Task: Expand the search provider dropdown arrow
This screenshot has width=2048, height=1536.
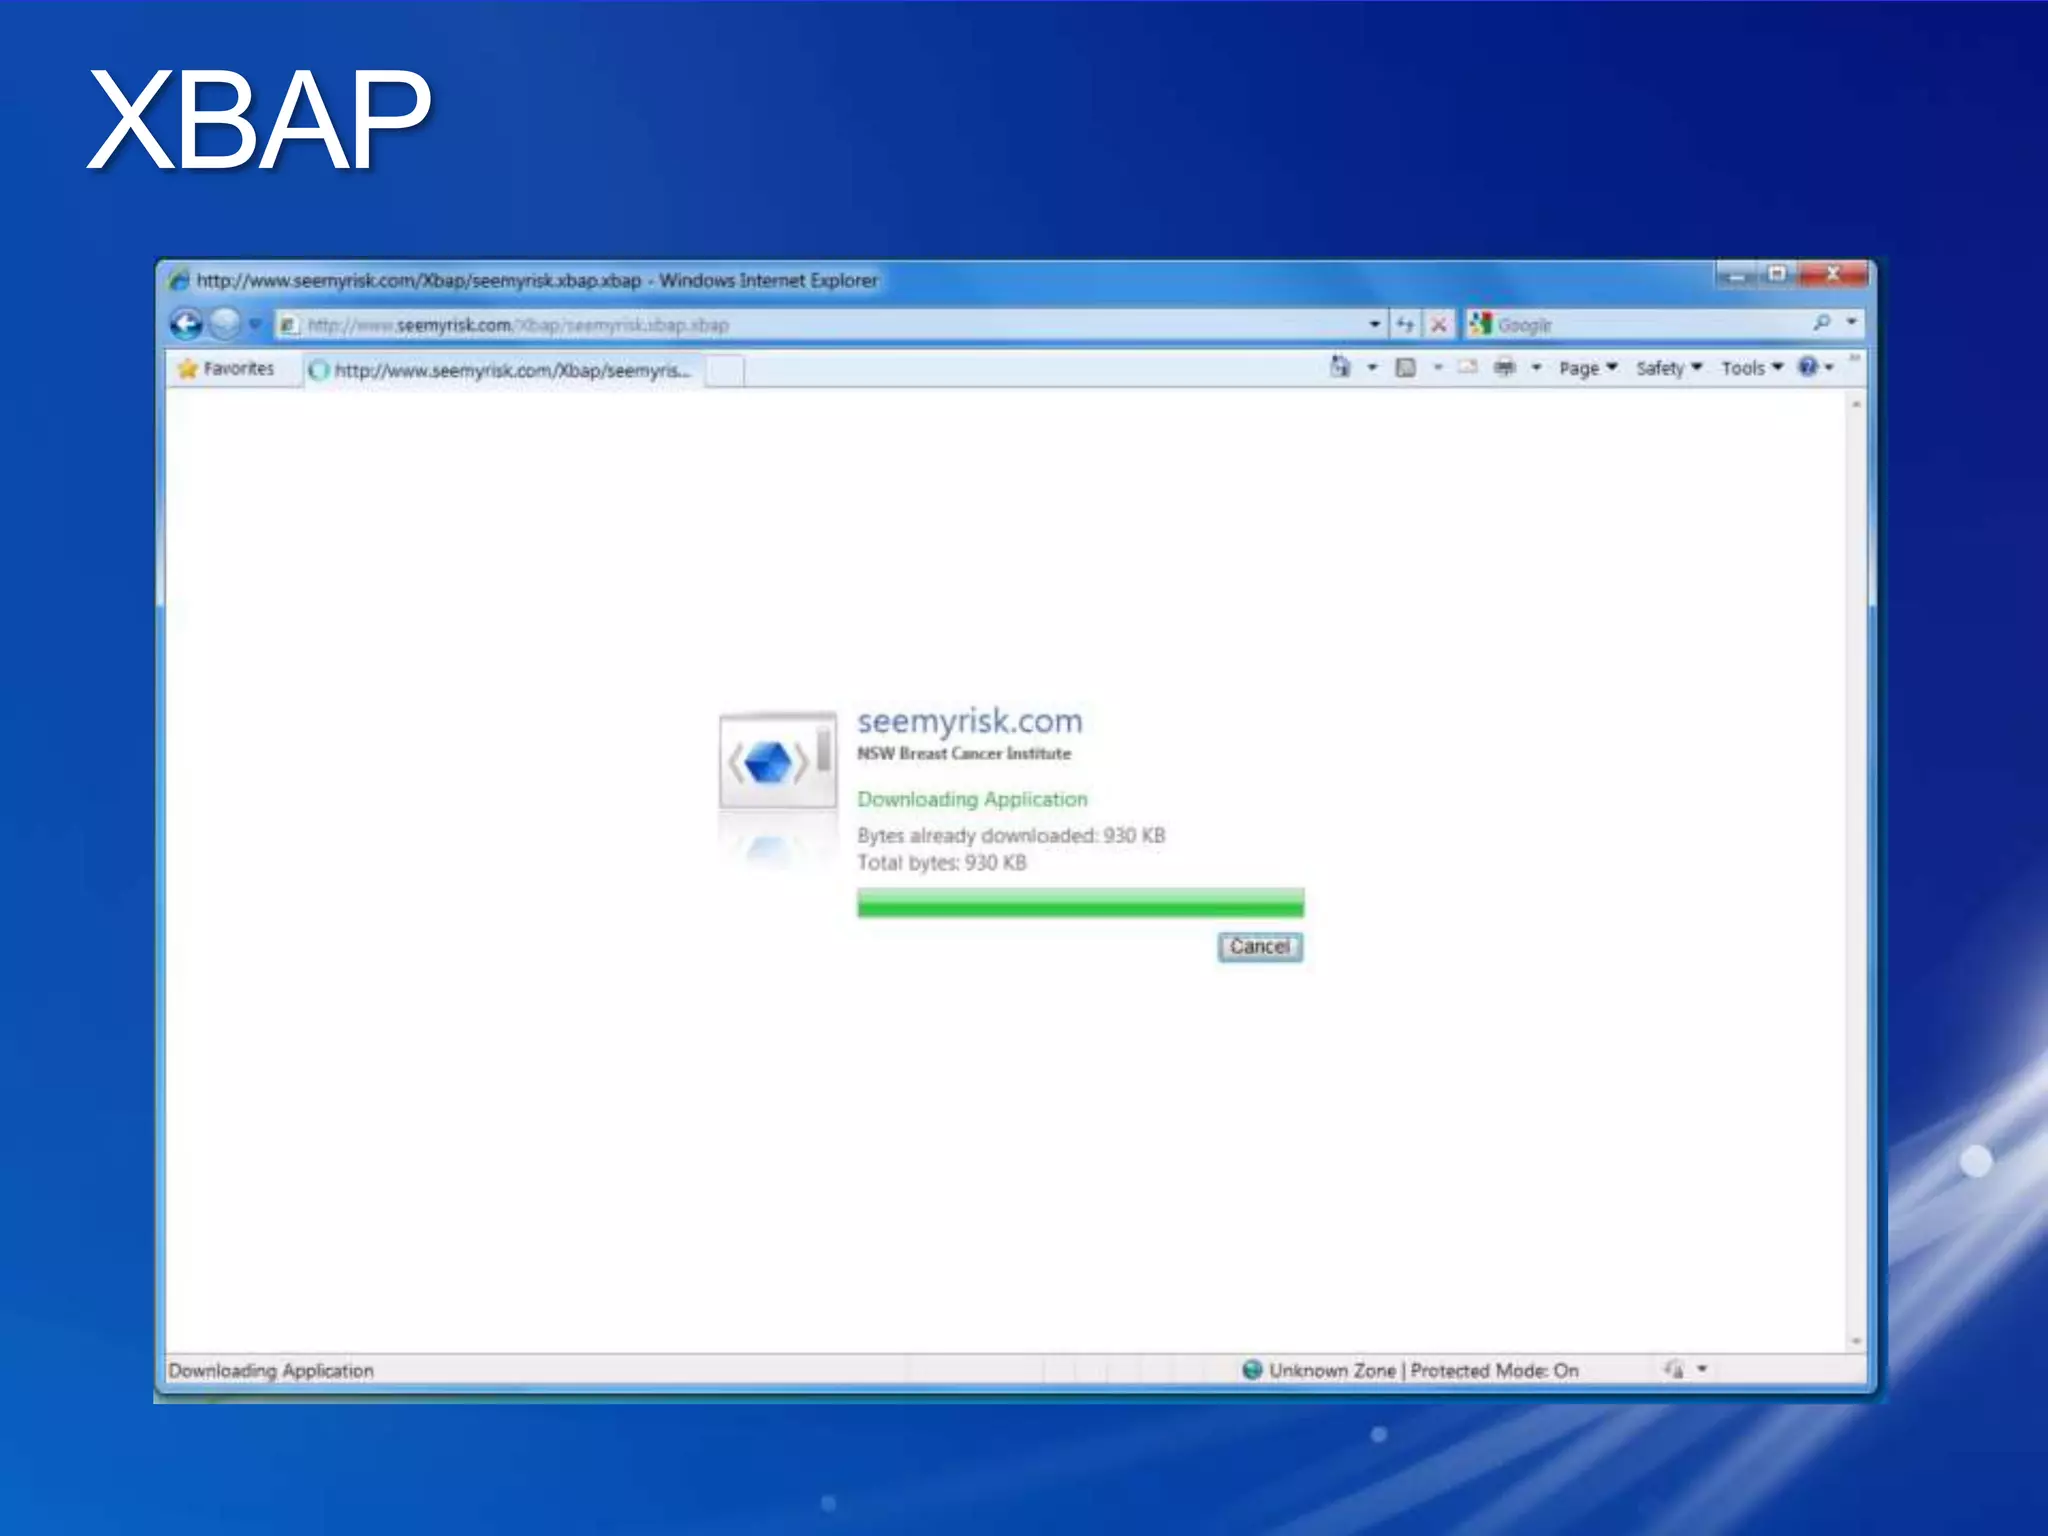Action: [x=1851, y=323]
